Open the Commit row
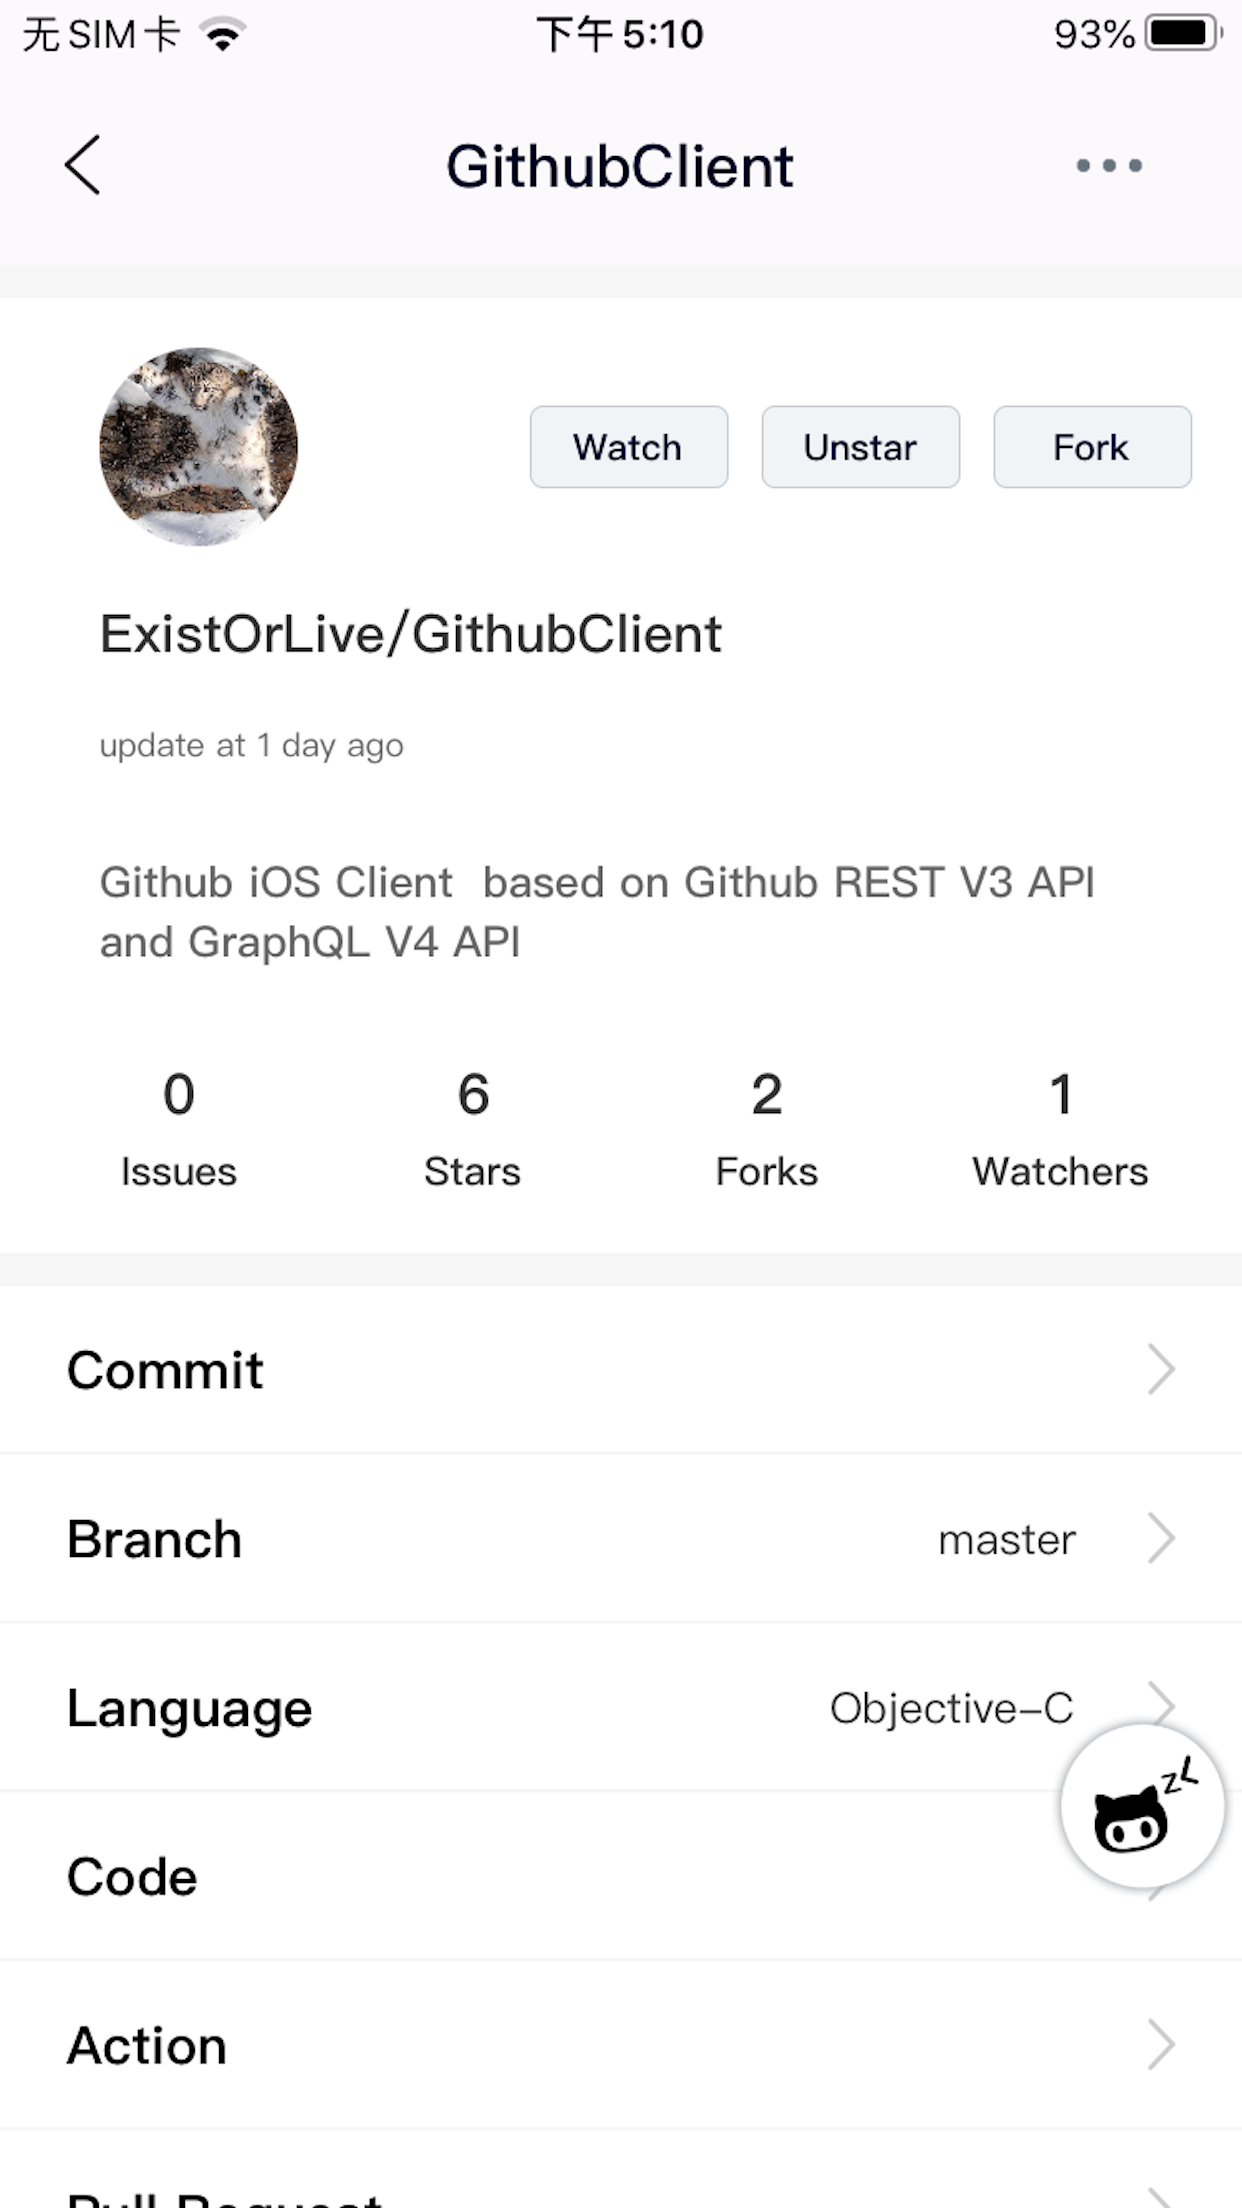 point(621,1370)
